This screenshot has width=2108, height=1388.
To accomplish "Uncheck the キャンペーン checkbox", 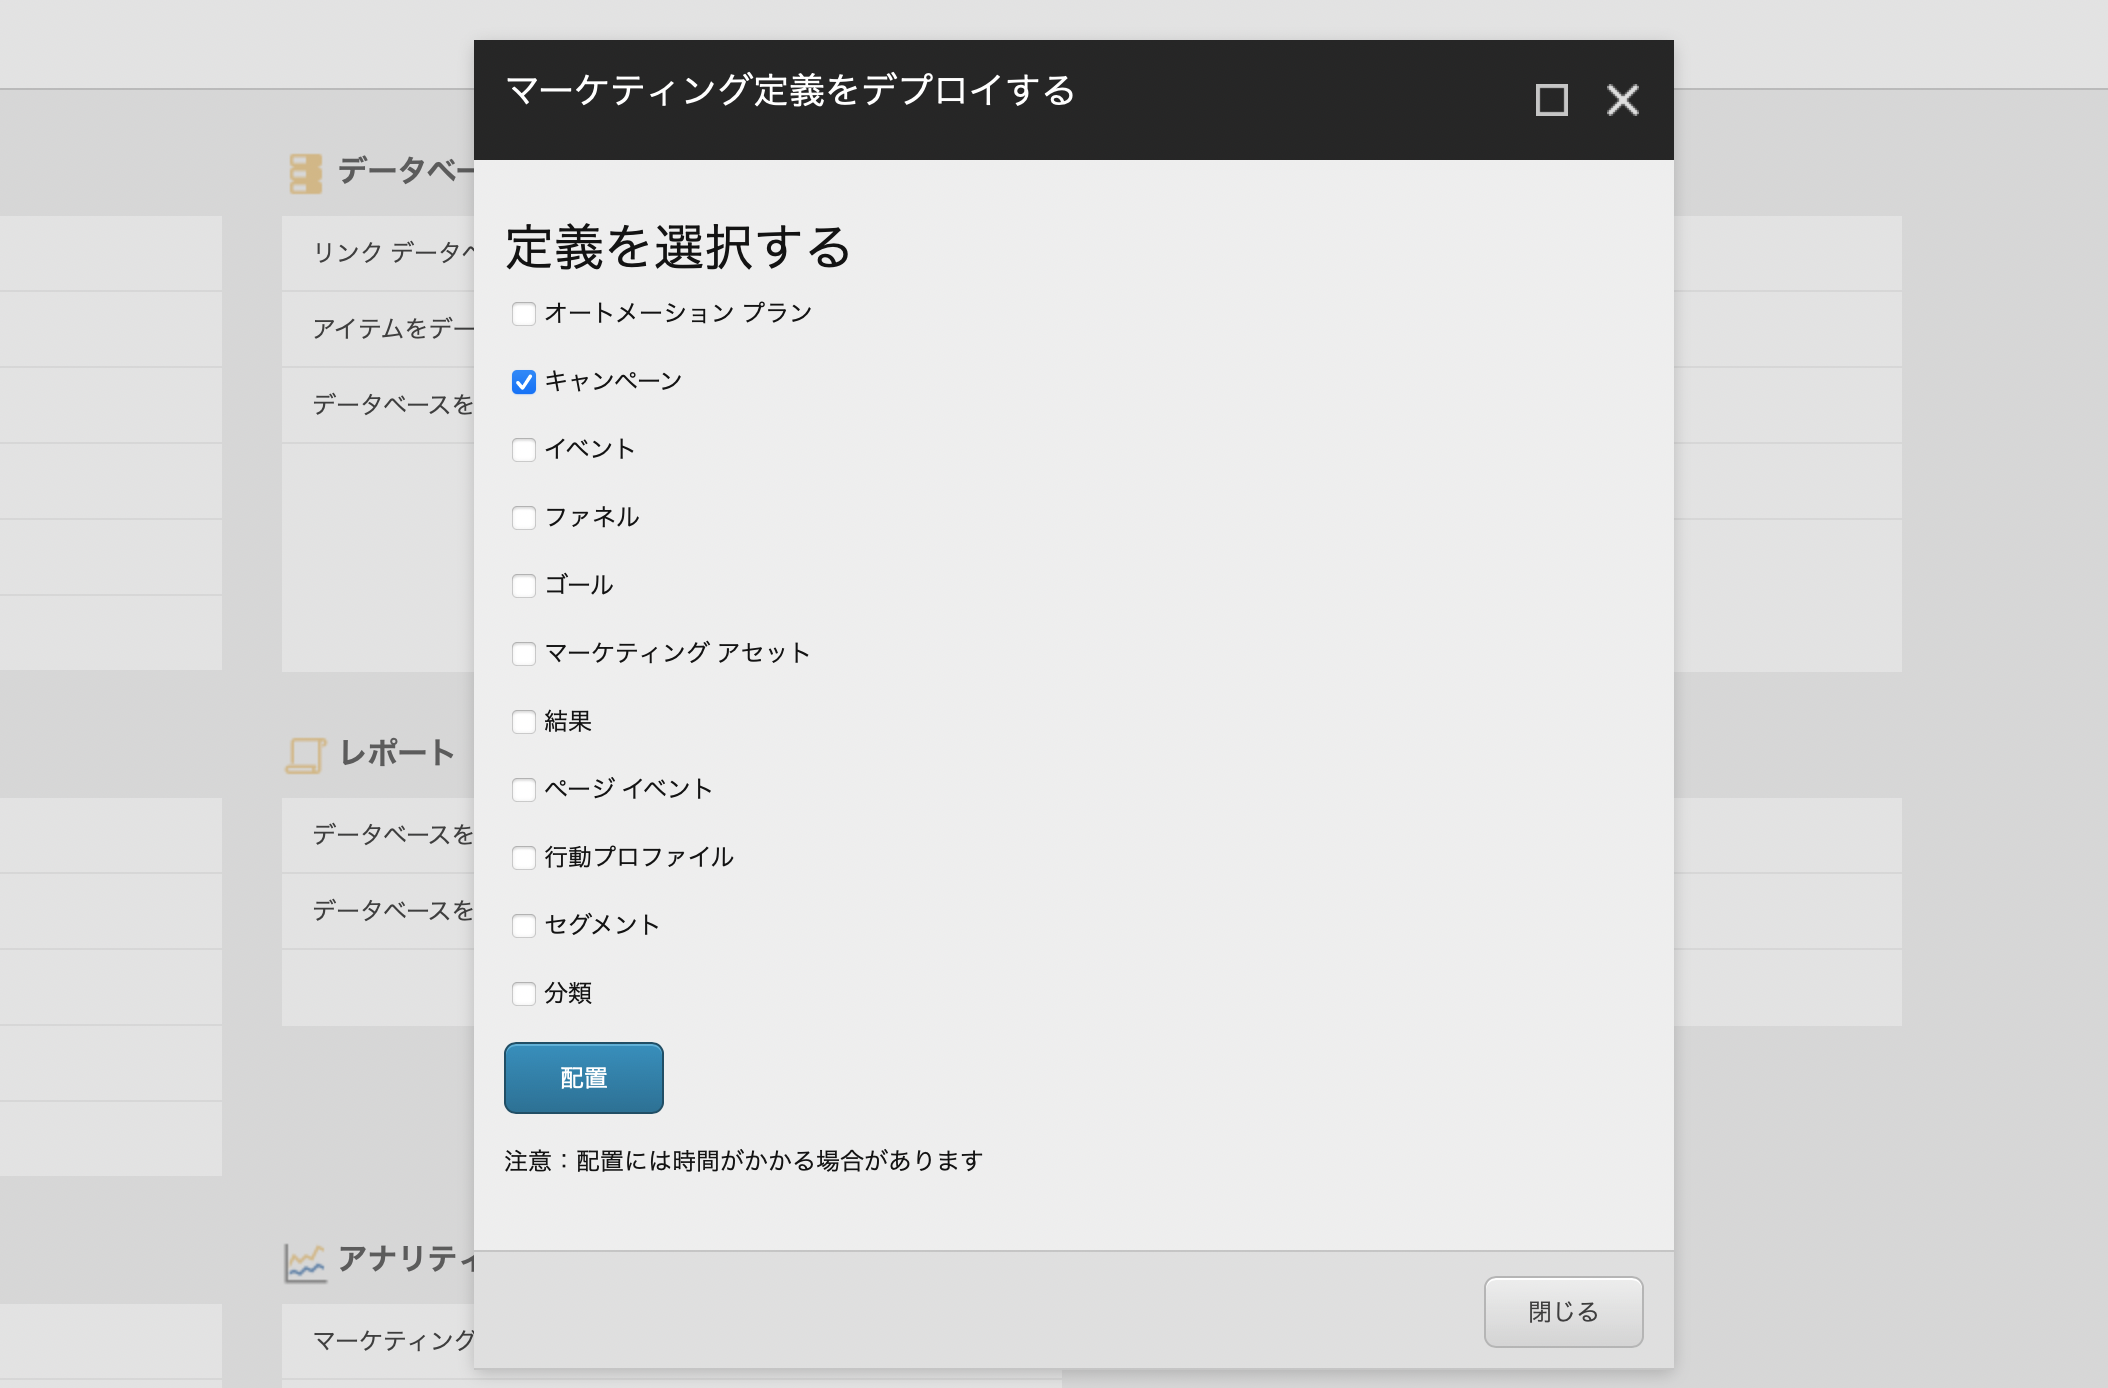I will [524, 382].
